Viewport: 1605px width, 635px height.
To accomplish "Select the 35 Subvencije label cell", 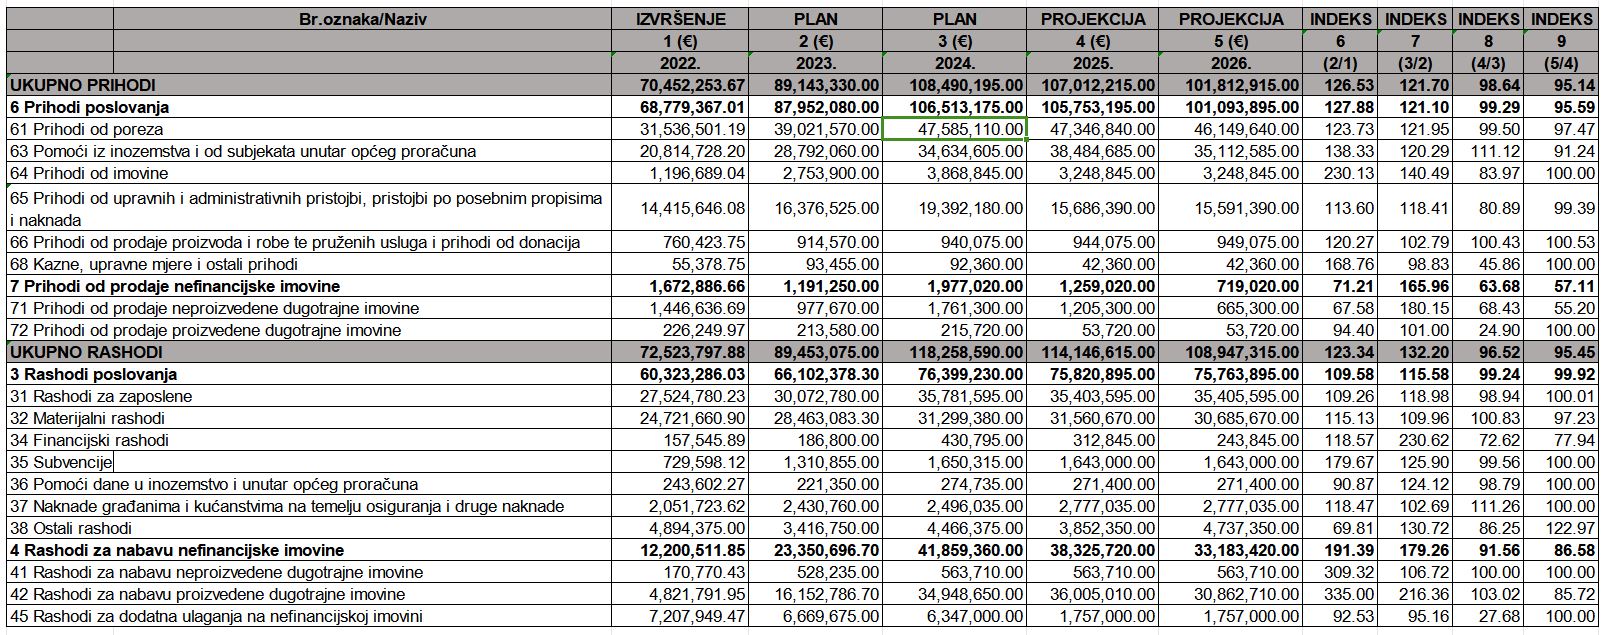I will [x=60, y=462].
